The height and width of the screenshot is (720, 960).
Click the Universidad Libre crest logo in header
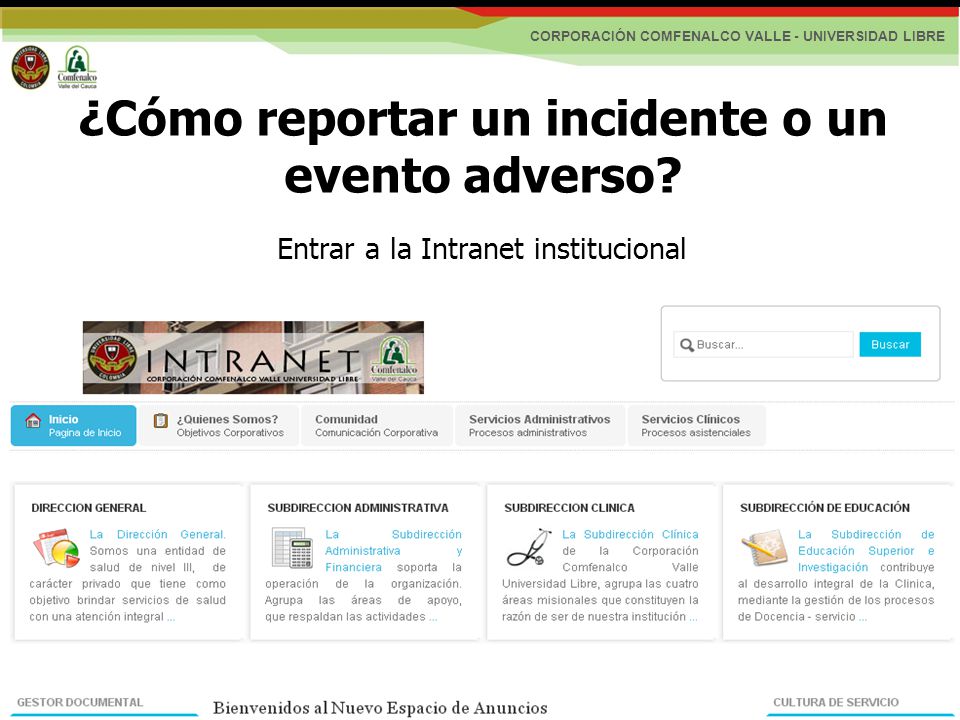(30, 67)
